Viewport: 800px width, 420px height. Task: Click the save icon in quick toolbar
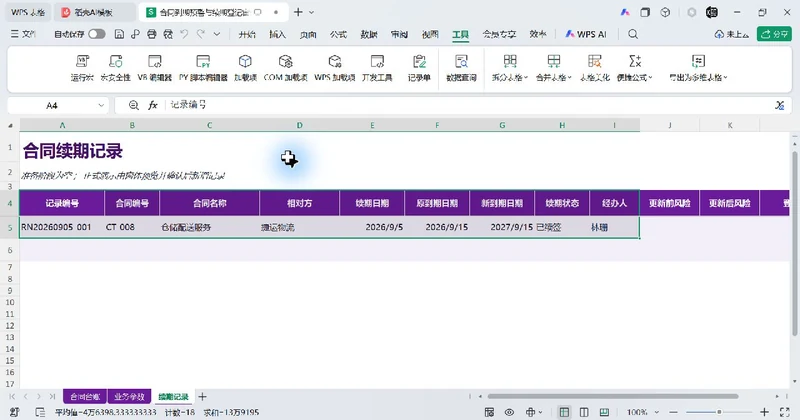pos(119,34)
